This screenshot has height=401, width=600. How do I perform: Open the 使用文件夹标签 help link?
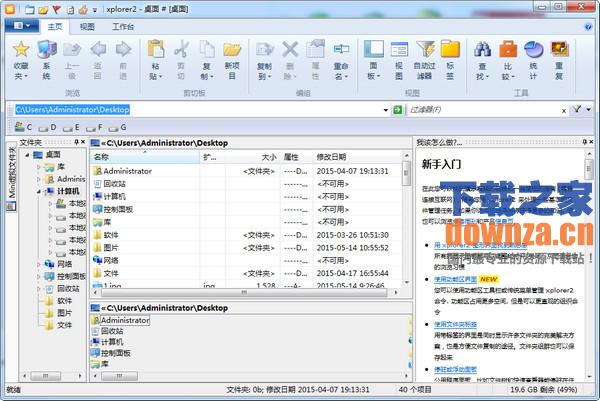(455, 324)
